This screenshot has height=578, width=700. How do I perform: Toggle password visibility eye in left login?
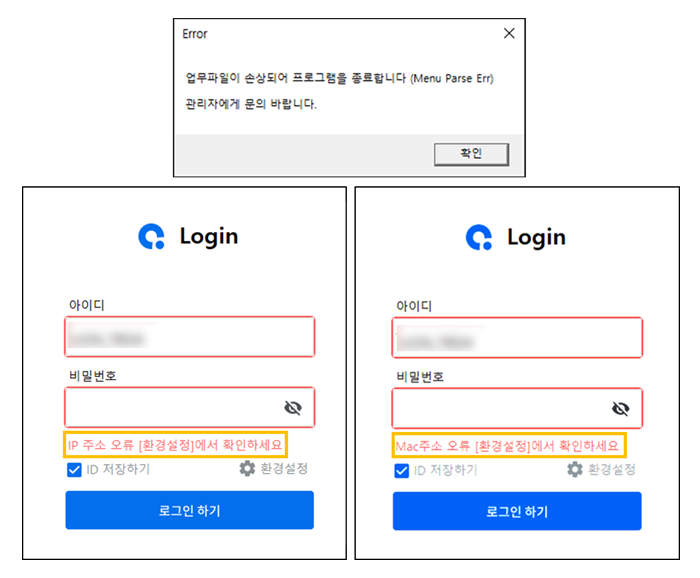tap(293, 408)
